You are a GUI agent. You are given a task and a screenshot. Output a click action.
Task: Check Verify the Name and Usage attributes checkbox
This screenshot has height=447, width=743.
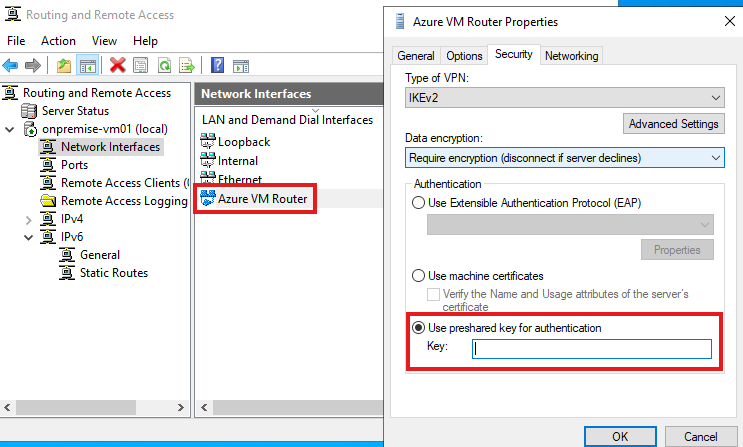pyautogui.click(x=433, y=294)
